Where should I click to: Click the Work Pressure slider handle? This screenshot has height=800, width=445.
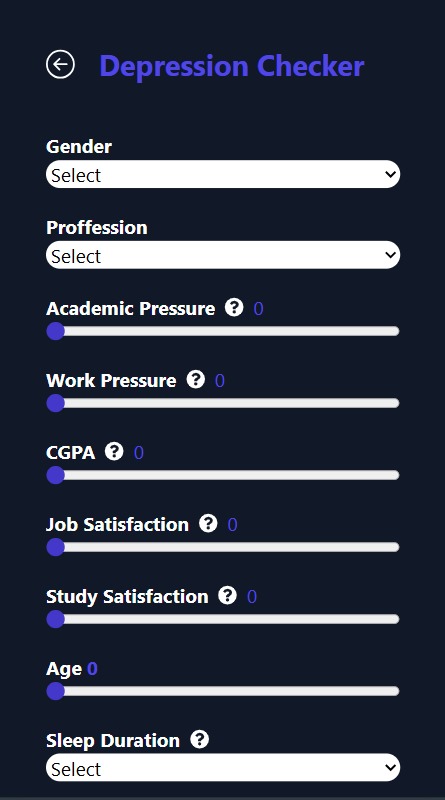click(55, 403)
